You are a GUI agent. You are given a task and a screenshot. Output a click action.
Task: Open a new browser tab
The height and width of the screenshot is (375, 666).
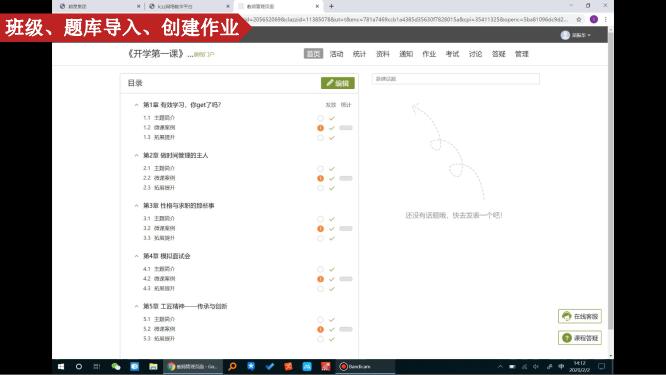pos(331,6)
